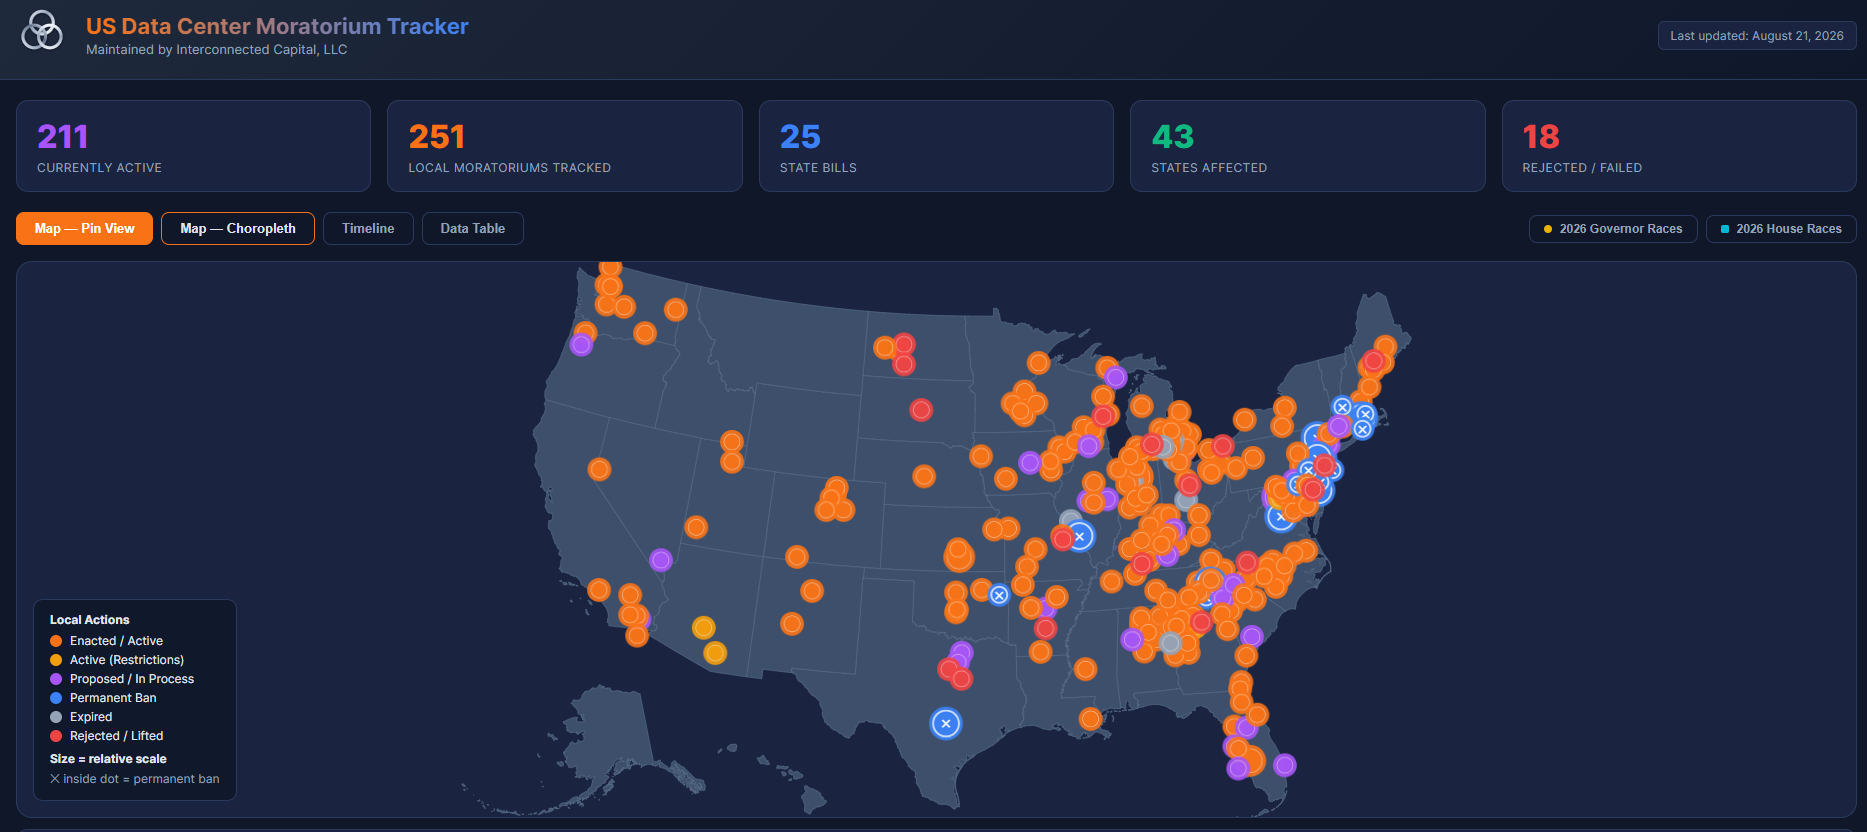Switch to Map — Choropleth view

[x=238, y=228]
